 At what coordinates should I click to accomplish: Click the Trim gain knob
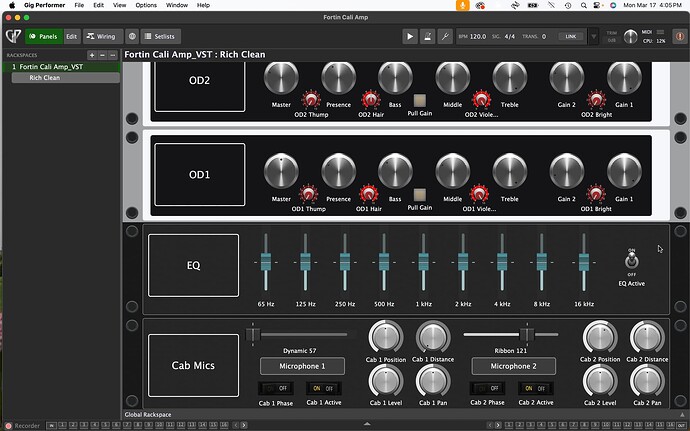(x=631, y=37)
